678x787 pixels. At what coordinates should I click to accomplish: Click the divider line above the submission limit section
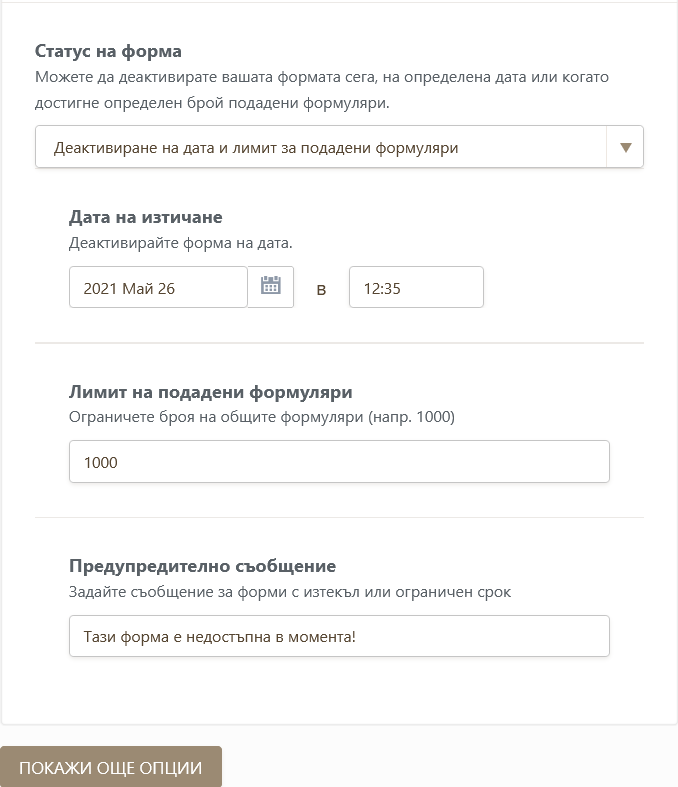pos(339,343)
